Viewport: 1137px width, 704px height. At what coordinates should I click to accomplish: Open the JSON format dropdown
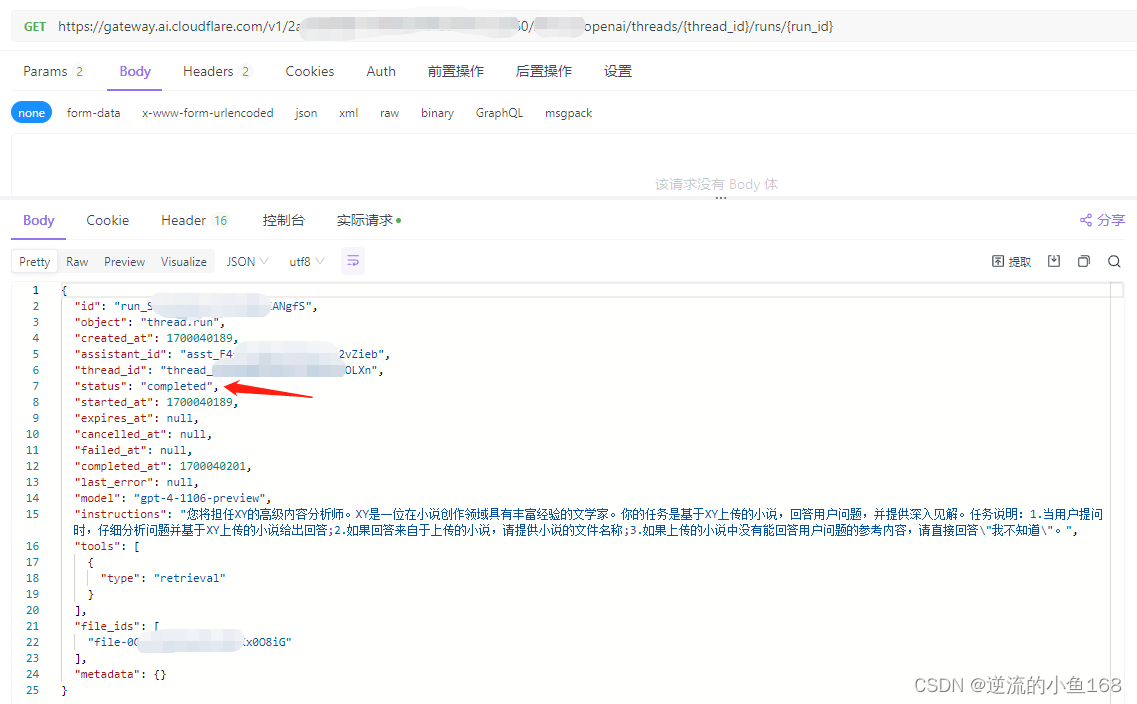click(247, 261)
